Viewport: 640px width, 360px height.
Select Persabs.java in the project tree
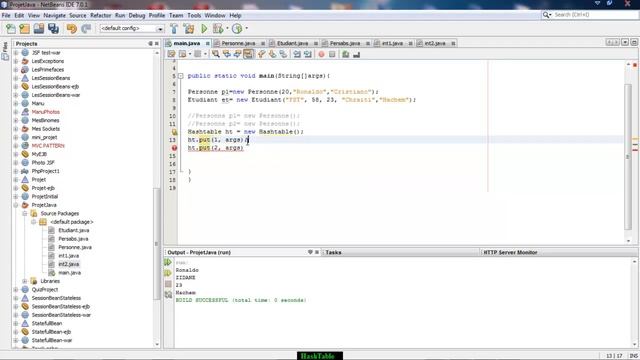[73, 239]
